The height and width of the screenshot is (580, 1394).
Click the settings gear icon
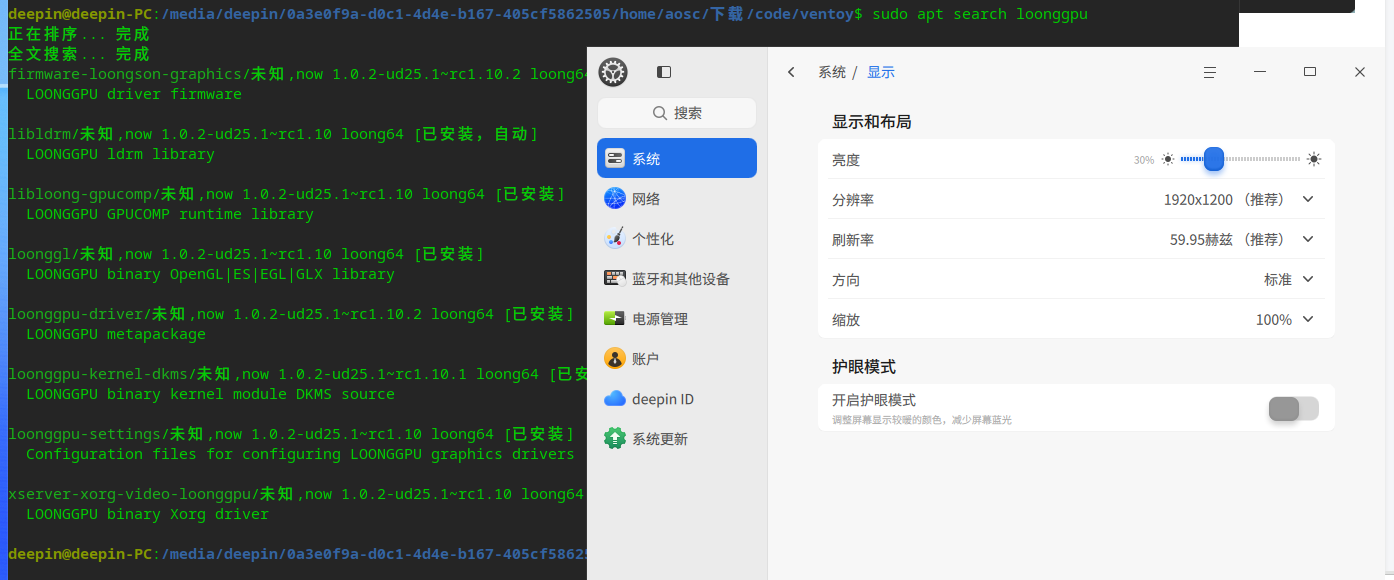(x=613, y=72)
